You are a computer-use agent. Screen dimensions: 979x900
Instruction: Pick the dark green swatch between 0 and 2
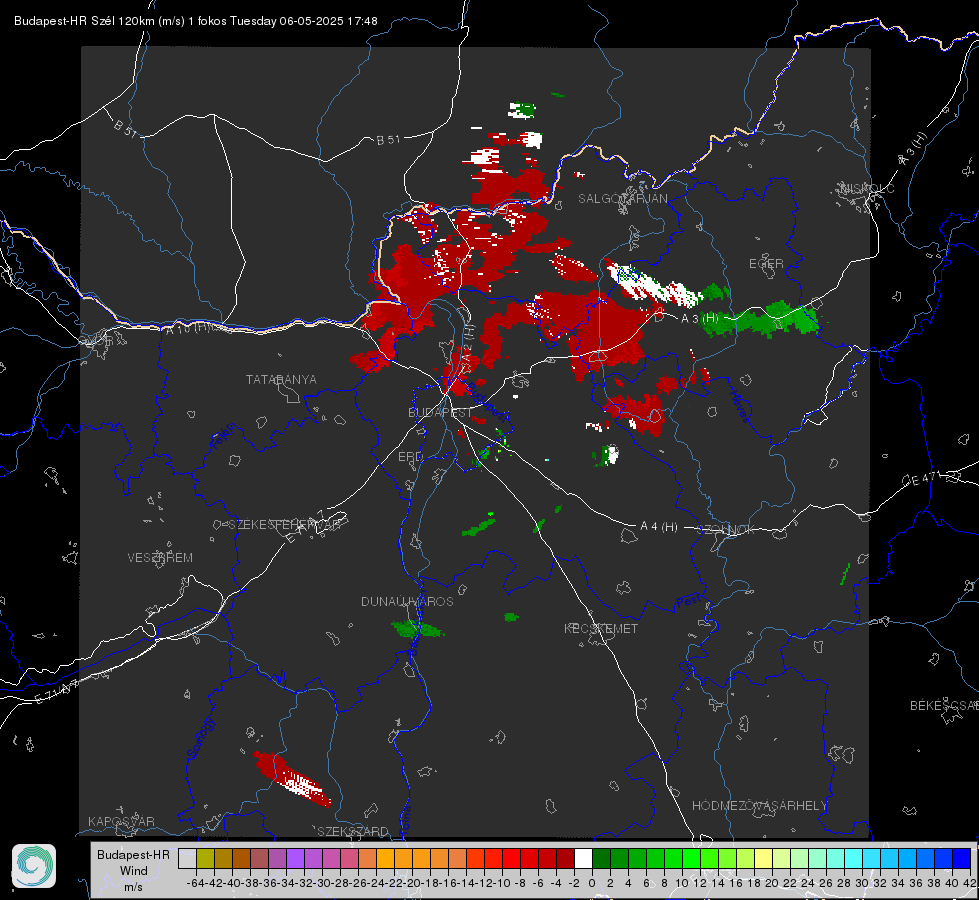pyautogui.click(x=601, y=858)
